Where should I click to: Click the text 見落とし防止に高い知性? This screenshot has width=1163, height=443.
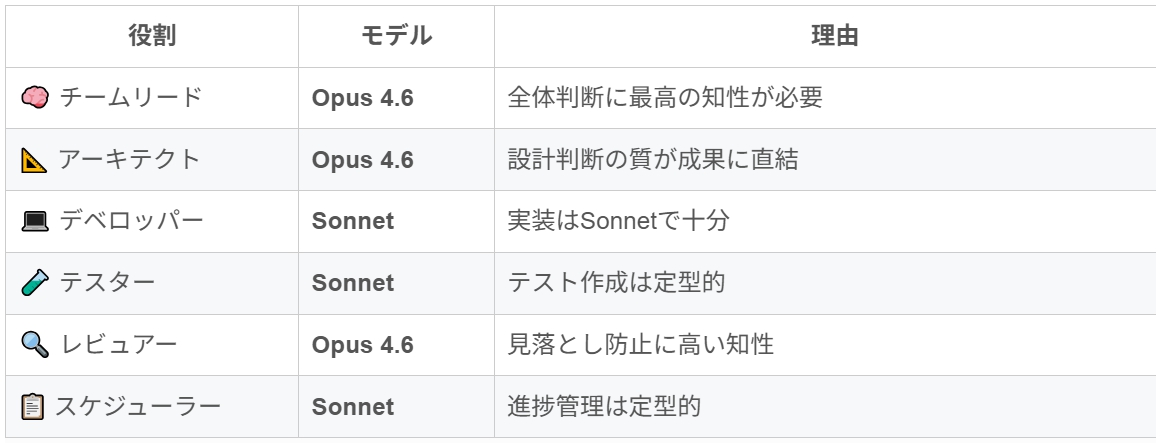point(641,346)
